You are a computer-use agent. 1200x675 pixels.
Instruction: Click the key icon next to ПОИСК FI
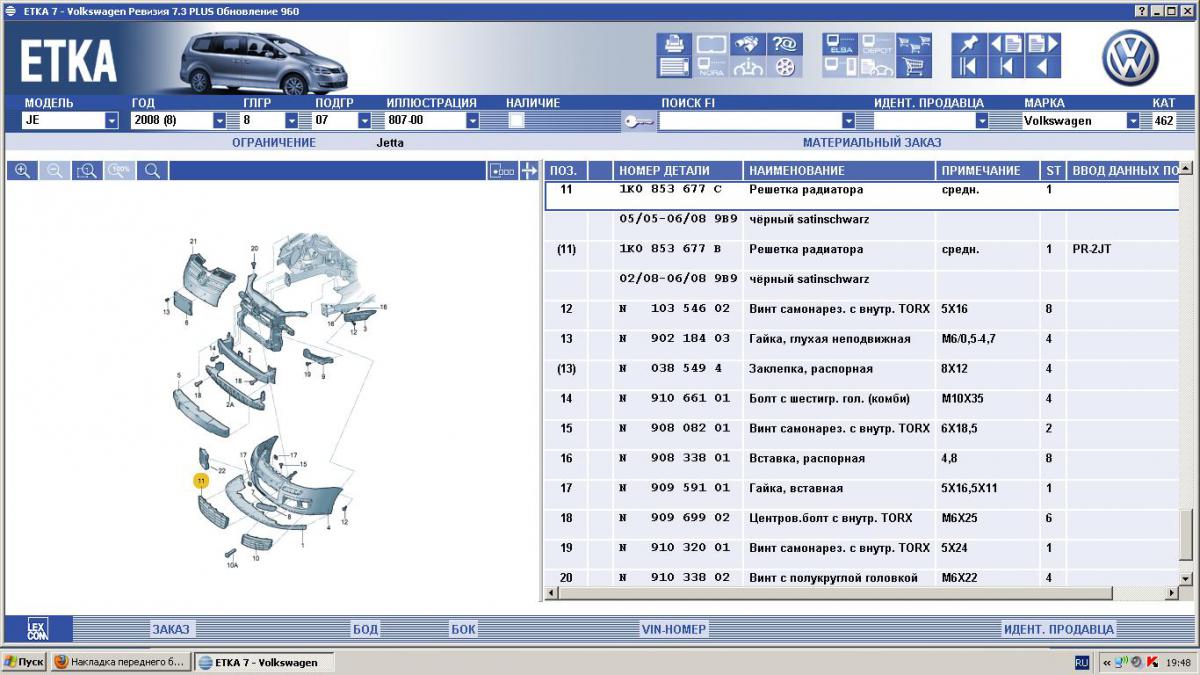point(638,121)
